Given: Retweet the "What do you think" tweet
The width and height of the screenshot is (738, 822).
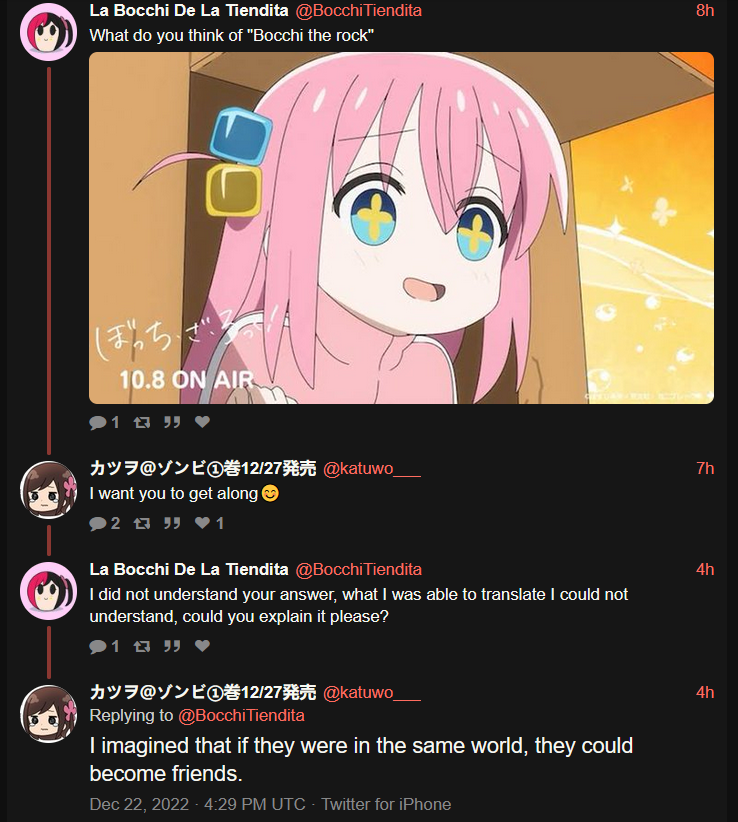Looking at the screenshot, I should (142, 422).
